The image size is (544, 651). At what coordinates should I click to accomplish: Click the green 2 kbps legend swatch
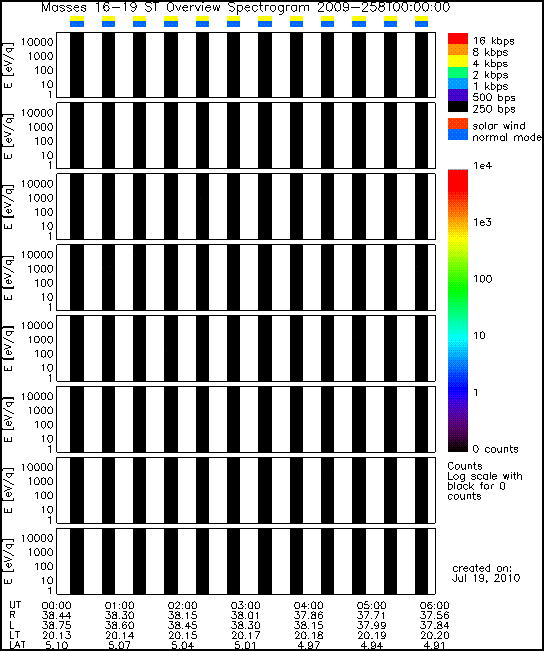click(x=458, y=73)
